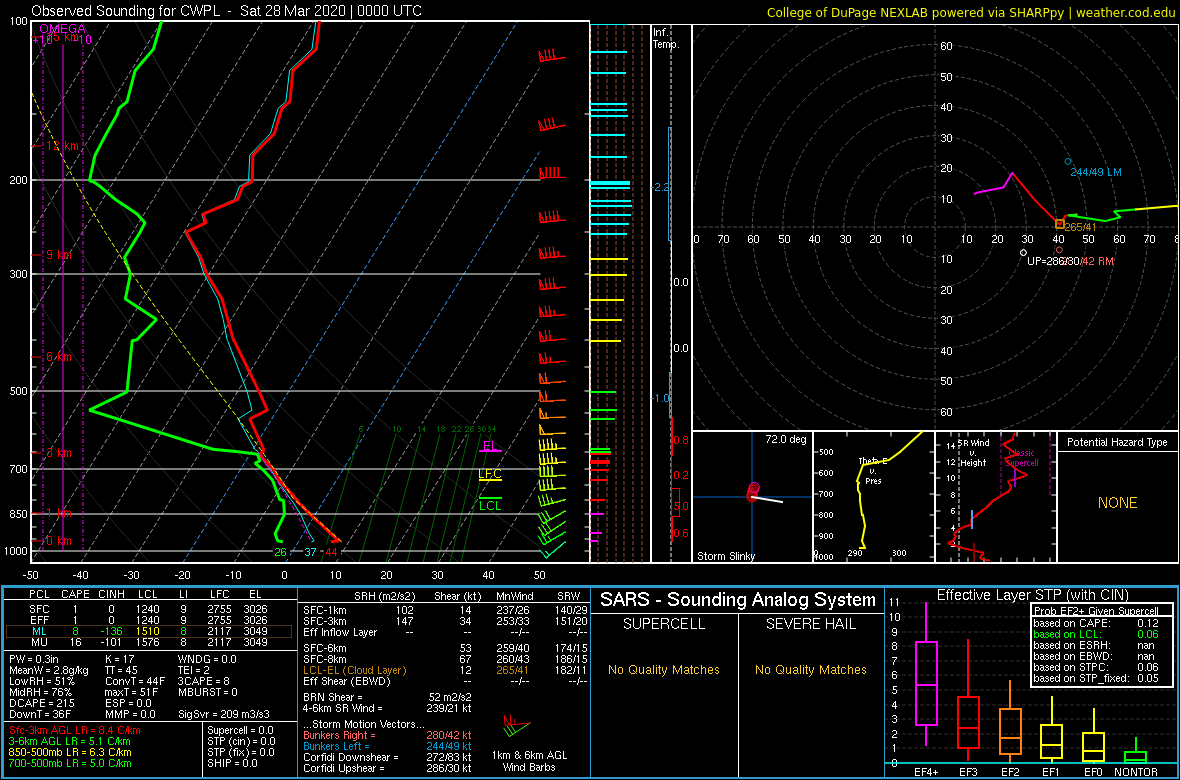The width and height of the screenshot is (1180, 780).
Task: Click the wetbulb value 37
Action: click(310, 553)
